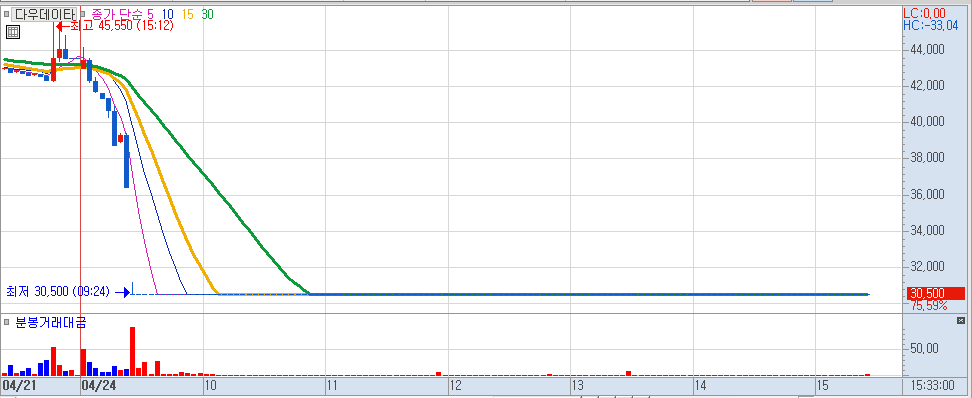Viewport: 972px width, 398px height.
Task: Click the 32,000 price axis label
Action: pos(927,267)
